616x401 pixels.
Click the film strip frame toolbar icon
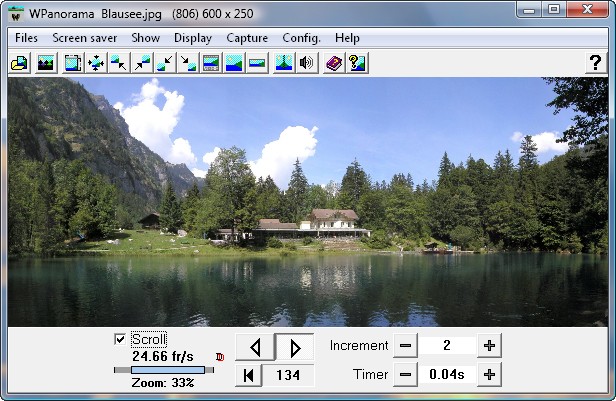click(x=211, y=63)
